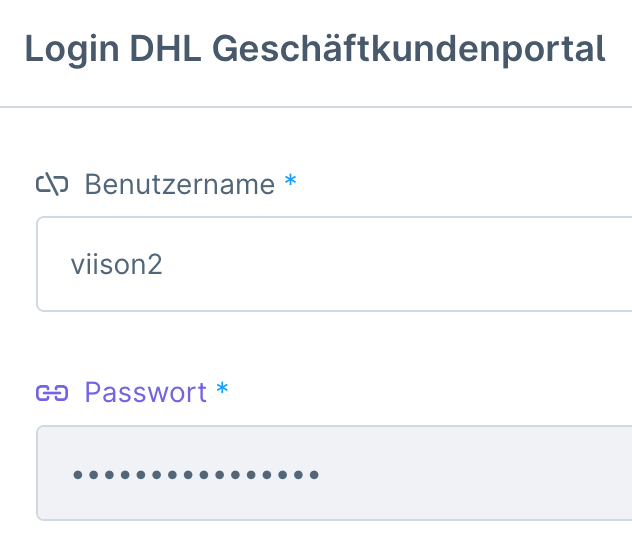This screenshot has width=632, height=546.
Task: Click empty area of the Benutzername field
Action: [403, 264]
